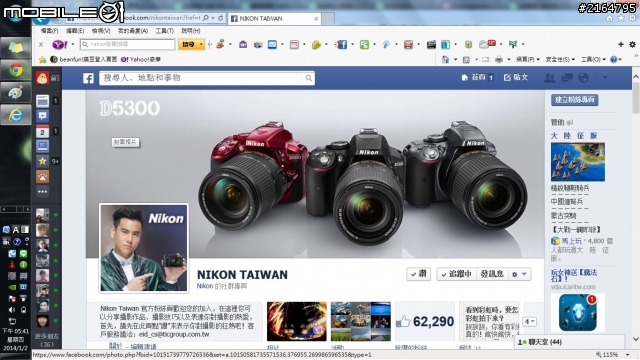Open the star favorites icon in sidebar
The height and width of the screenshot is (360, 640).
(42, 161)
